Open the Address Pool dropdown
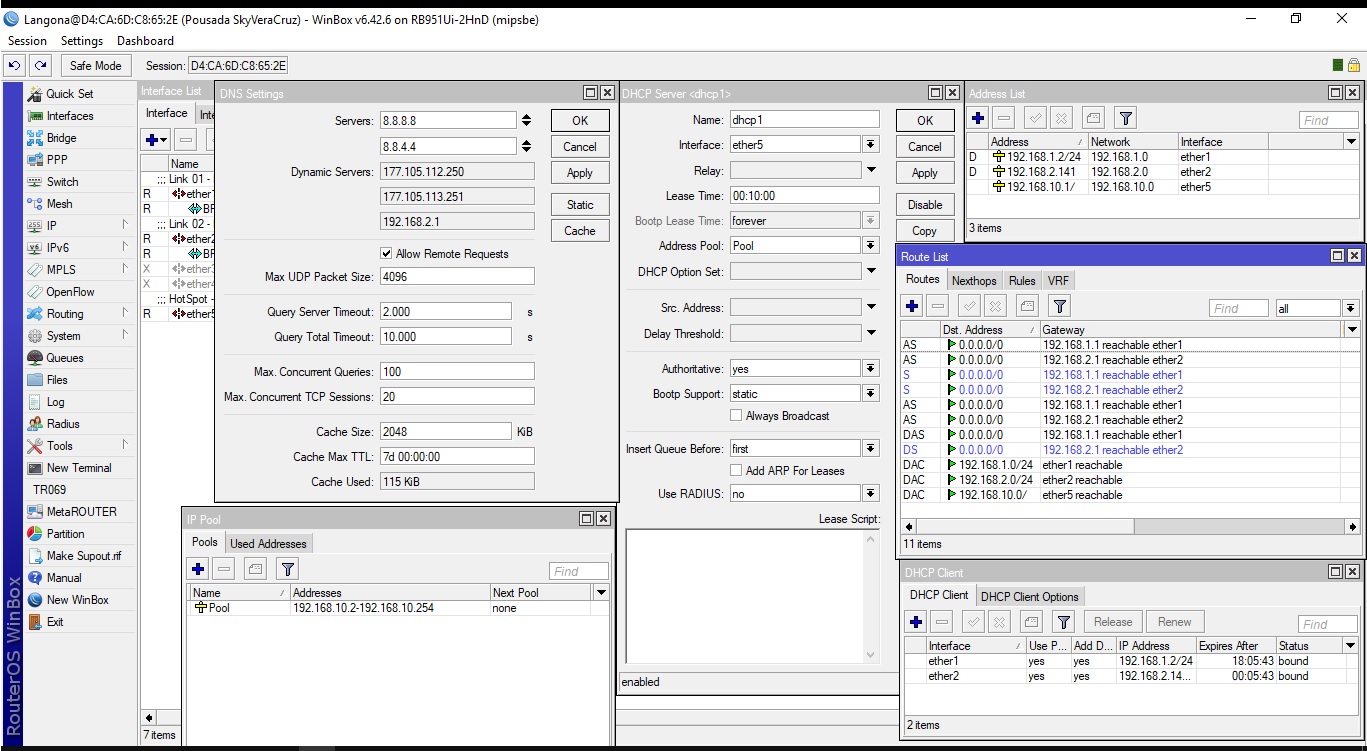The width and height of the screenshot is (1367, 751). (x=870, y=246)
